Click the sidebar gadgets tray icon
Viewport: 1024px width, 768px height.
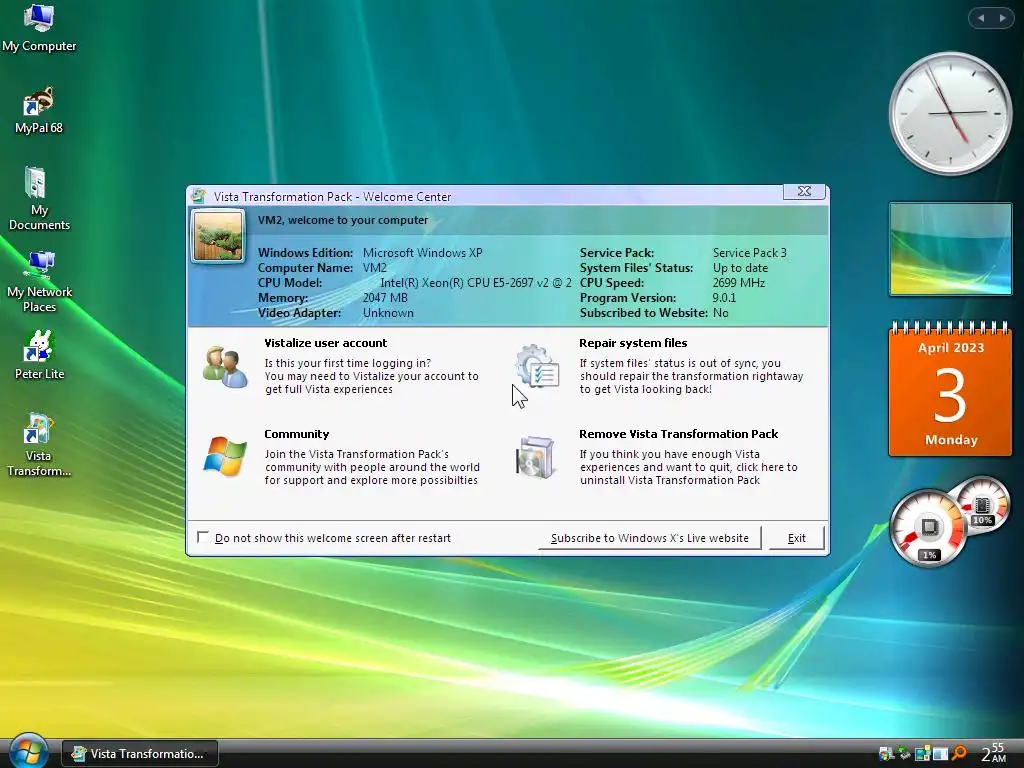coord(922,753)
